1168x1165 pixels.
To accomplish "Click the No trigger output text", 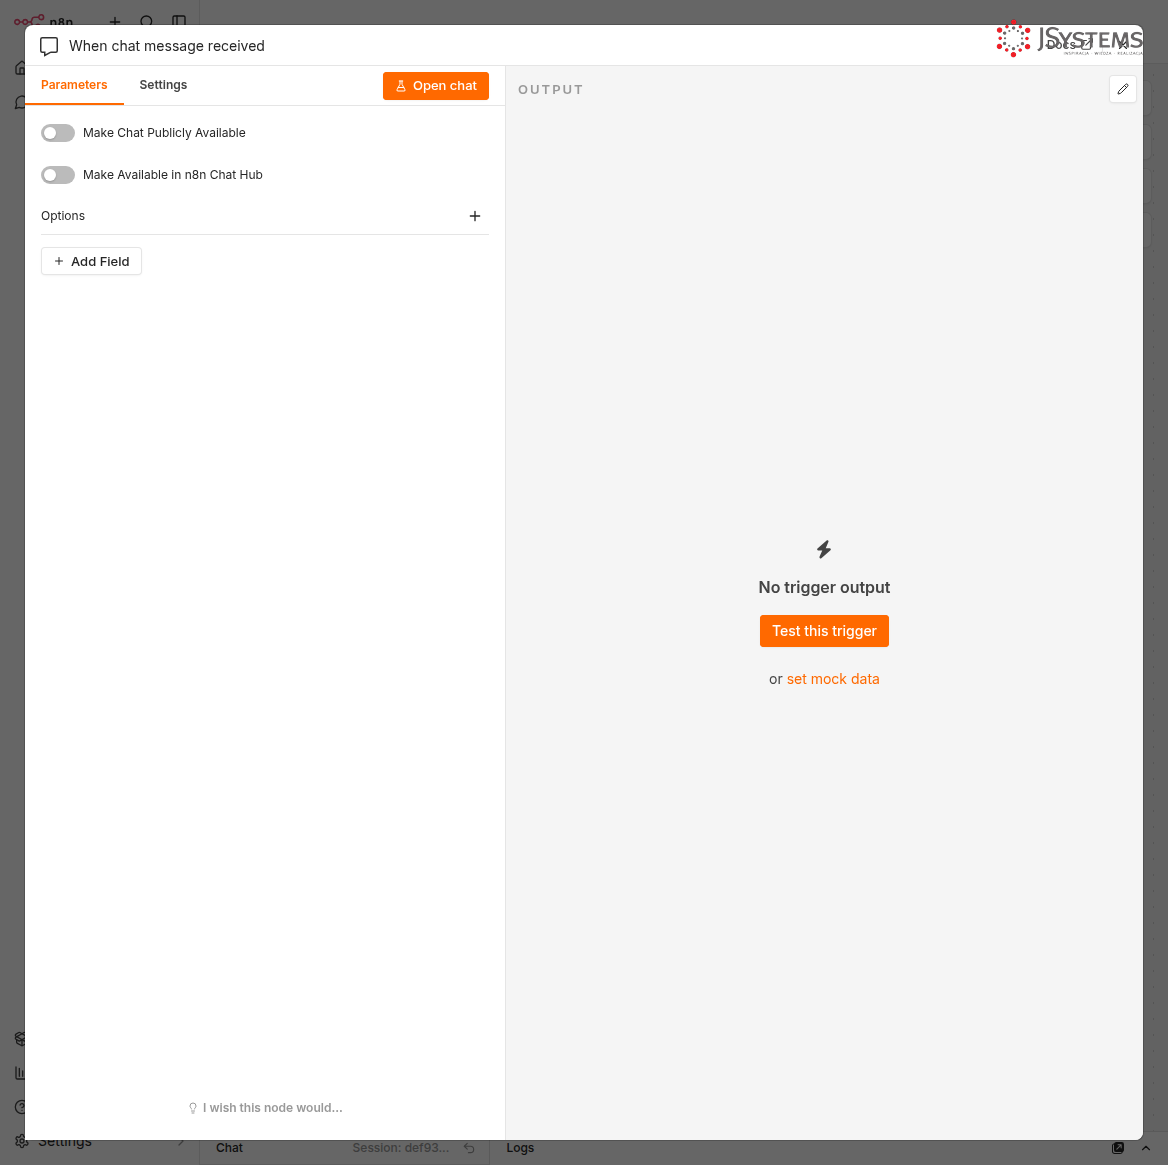I will (824, 587).
